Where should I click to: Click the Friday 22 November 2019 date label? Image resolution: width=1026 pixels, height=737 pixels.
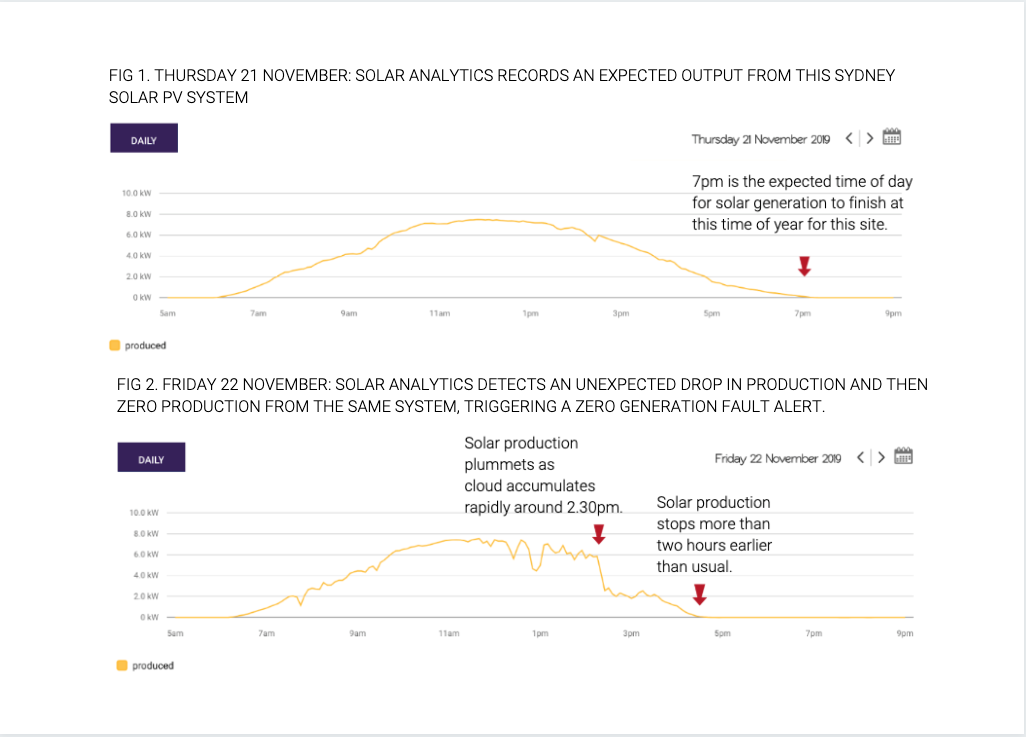point(778,457)
